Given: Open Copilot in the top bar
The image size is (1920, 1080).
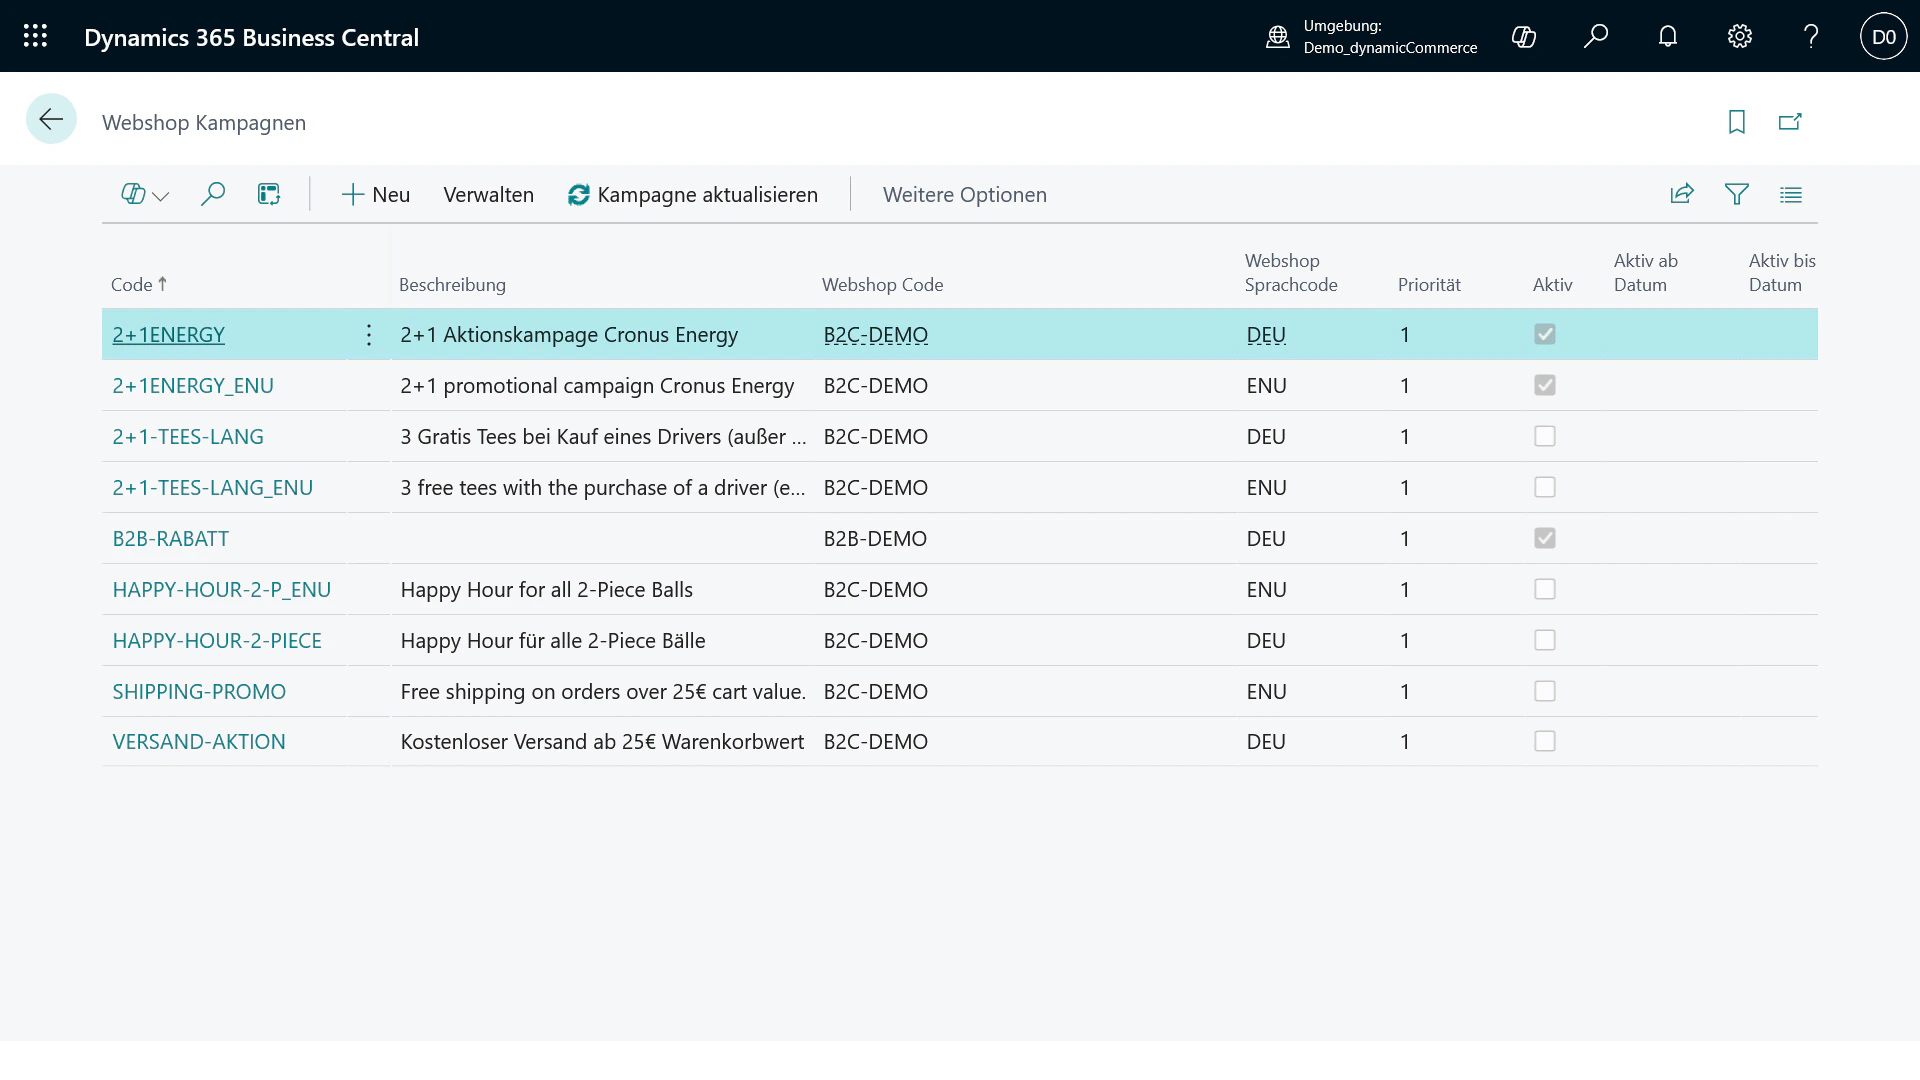Looking at the screenshot, I should (x=1524, y=37).
